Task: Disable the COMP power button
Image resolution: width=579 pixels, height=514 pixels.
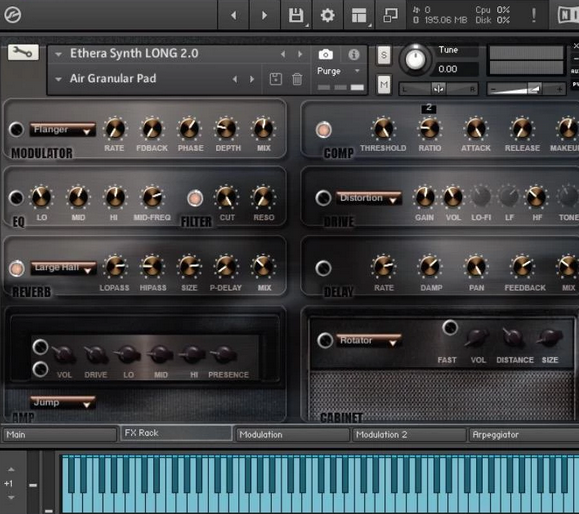Action: (x=323, y=130)
